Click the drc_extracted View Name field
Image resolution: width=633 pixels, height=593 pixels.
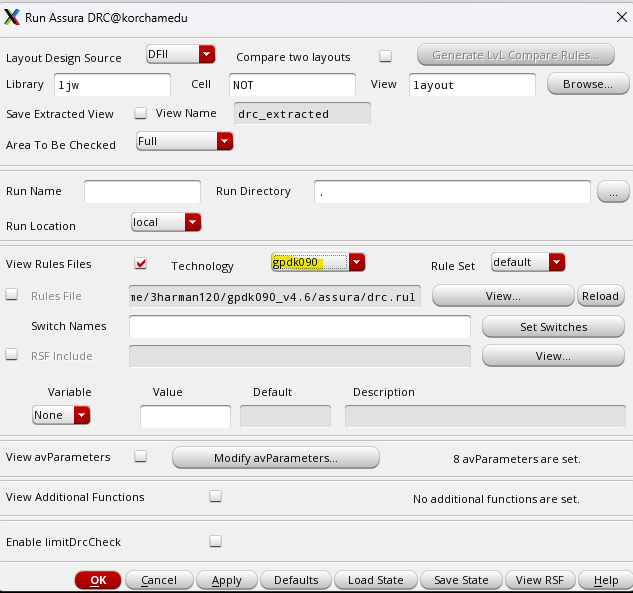(x=302, y=114)
